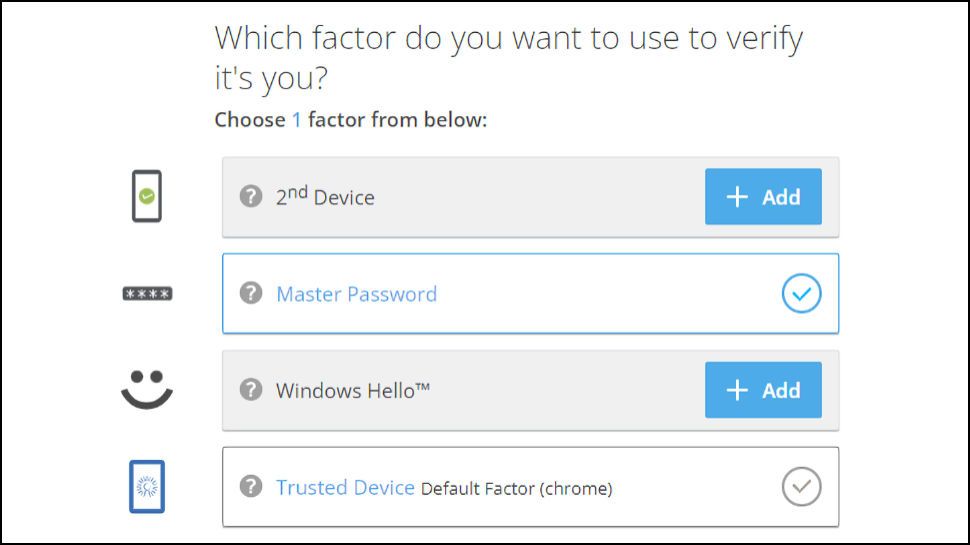Click the Trusted Device blue phone icon
970x545 pixels.
coord(147,487)
